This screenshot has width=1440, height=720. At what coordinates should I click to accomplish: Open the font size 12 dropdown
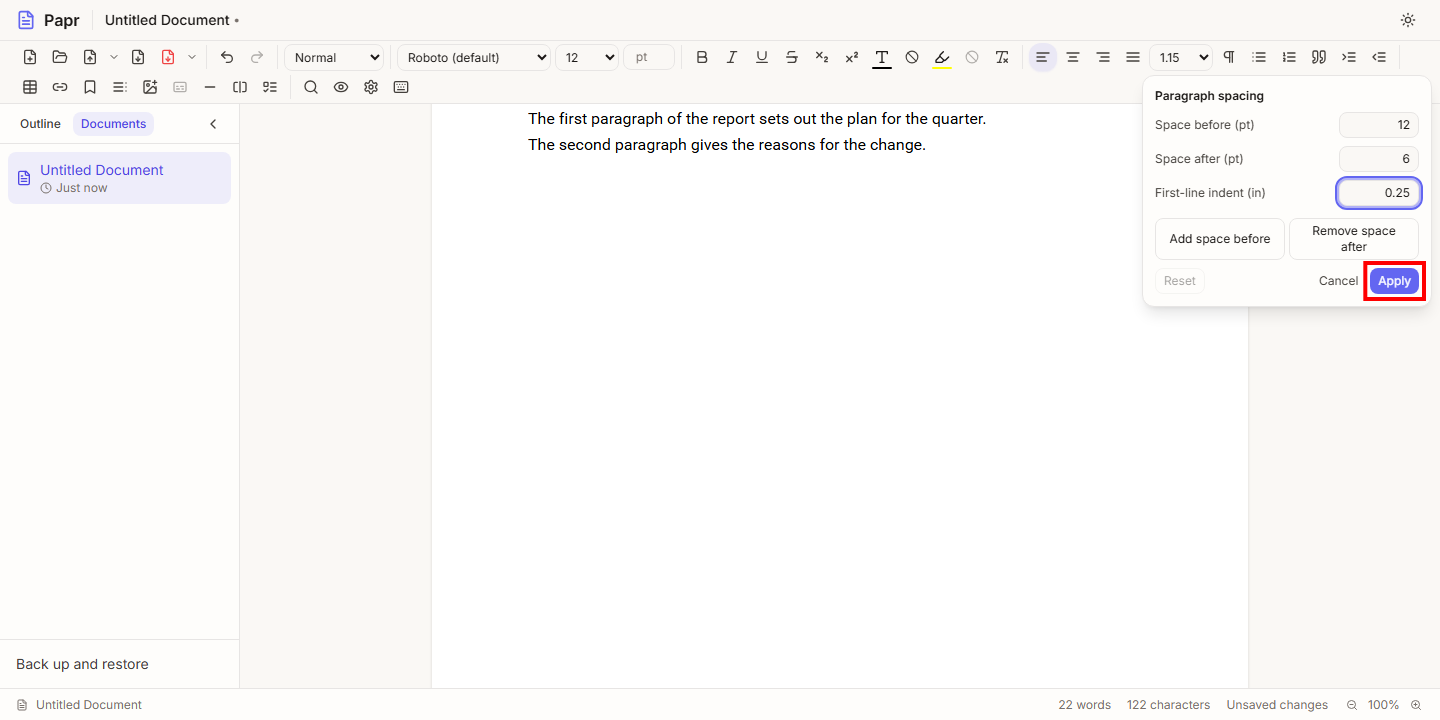click(587, 57)
